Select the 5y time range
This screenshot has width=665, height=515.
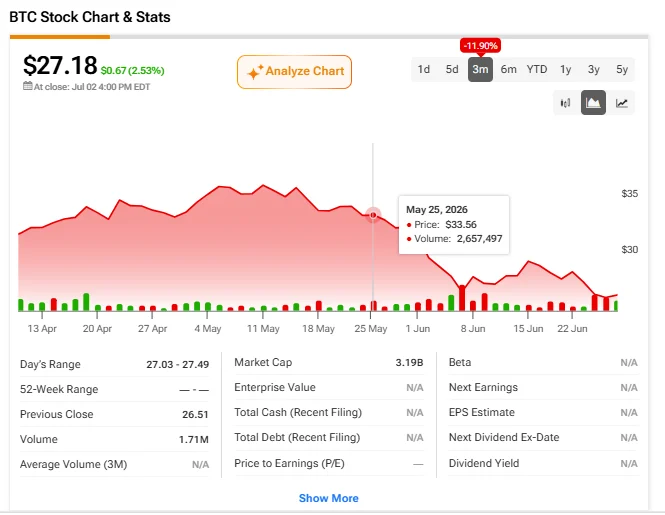[622, 69]
